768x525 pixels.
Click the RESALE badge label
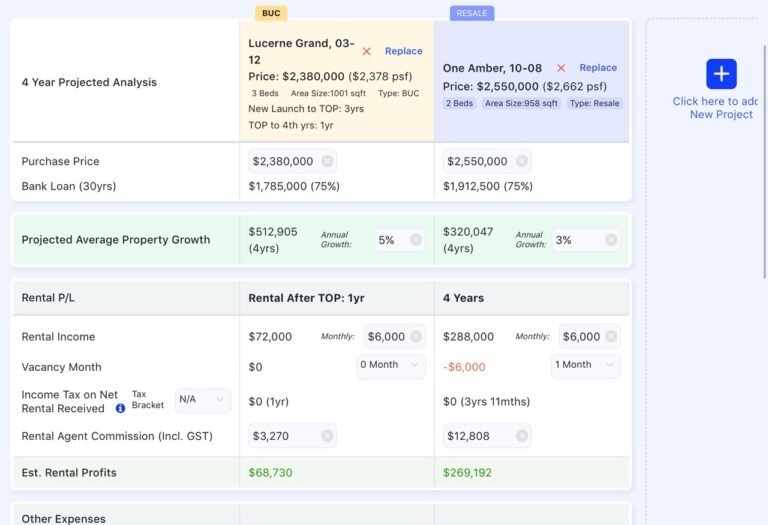point(472,13)
